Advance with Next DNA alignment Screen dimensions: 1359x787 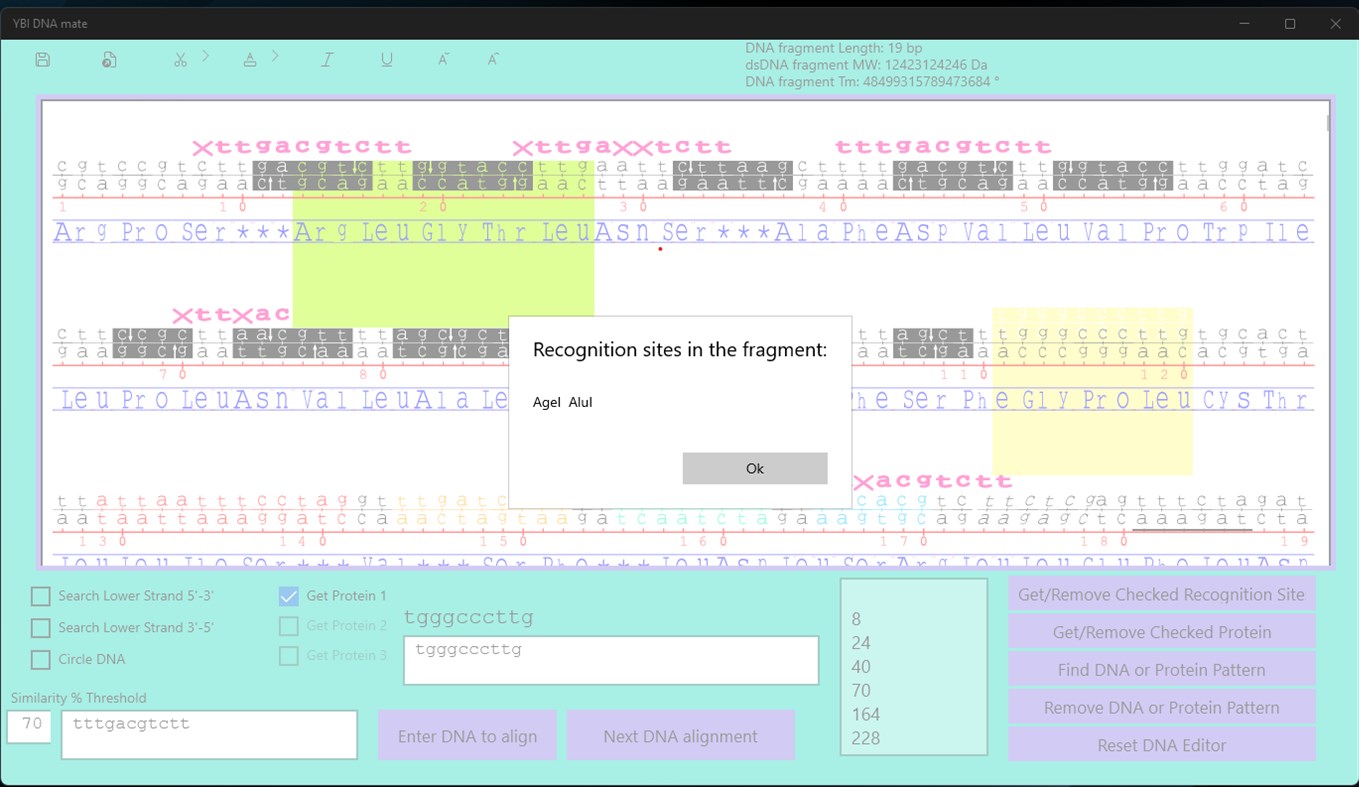tap(680, 734)
